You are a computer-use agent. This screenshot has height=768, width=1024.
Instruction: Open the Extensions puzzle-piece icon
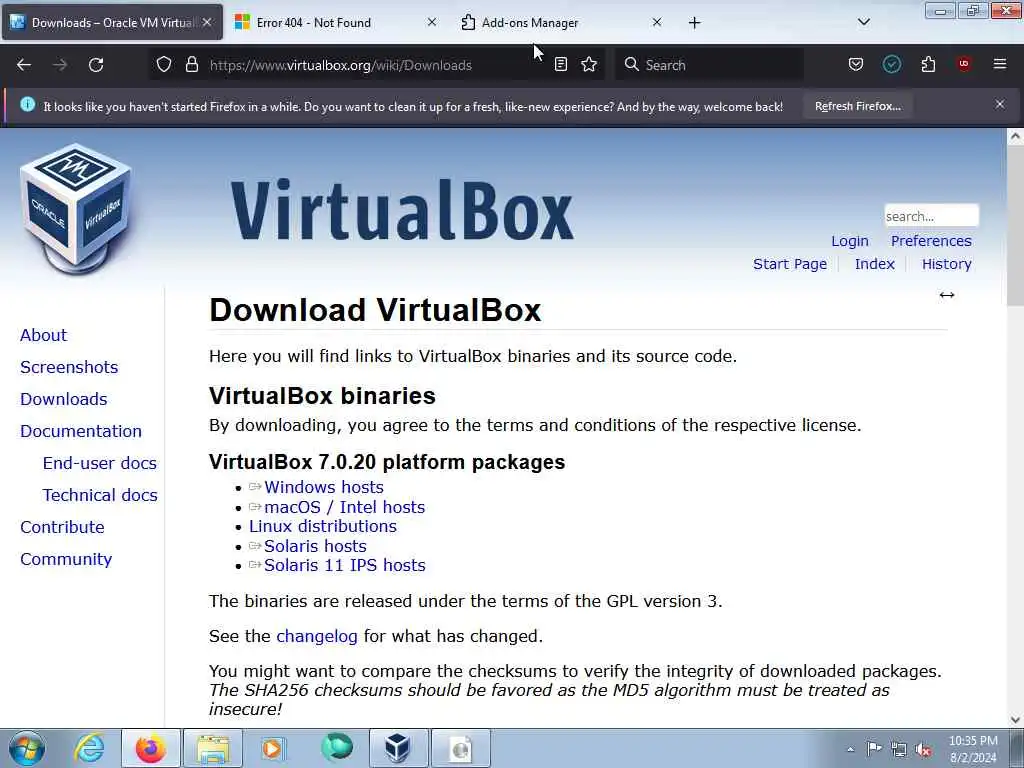pos(928,64)
